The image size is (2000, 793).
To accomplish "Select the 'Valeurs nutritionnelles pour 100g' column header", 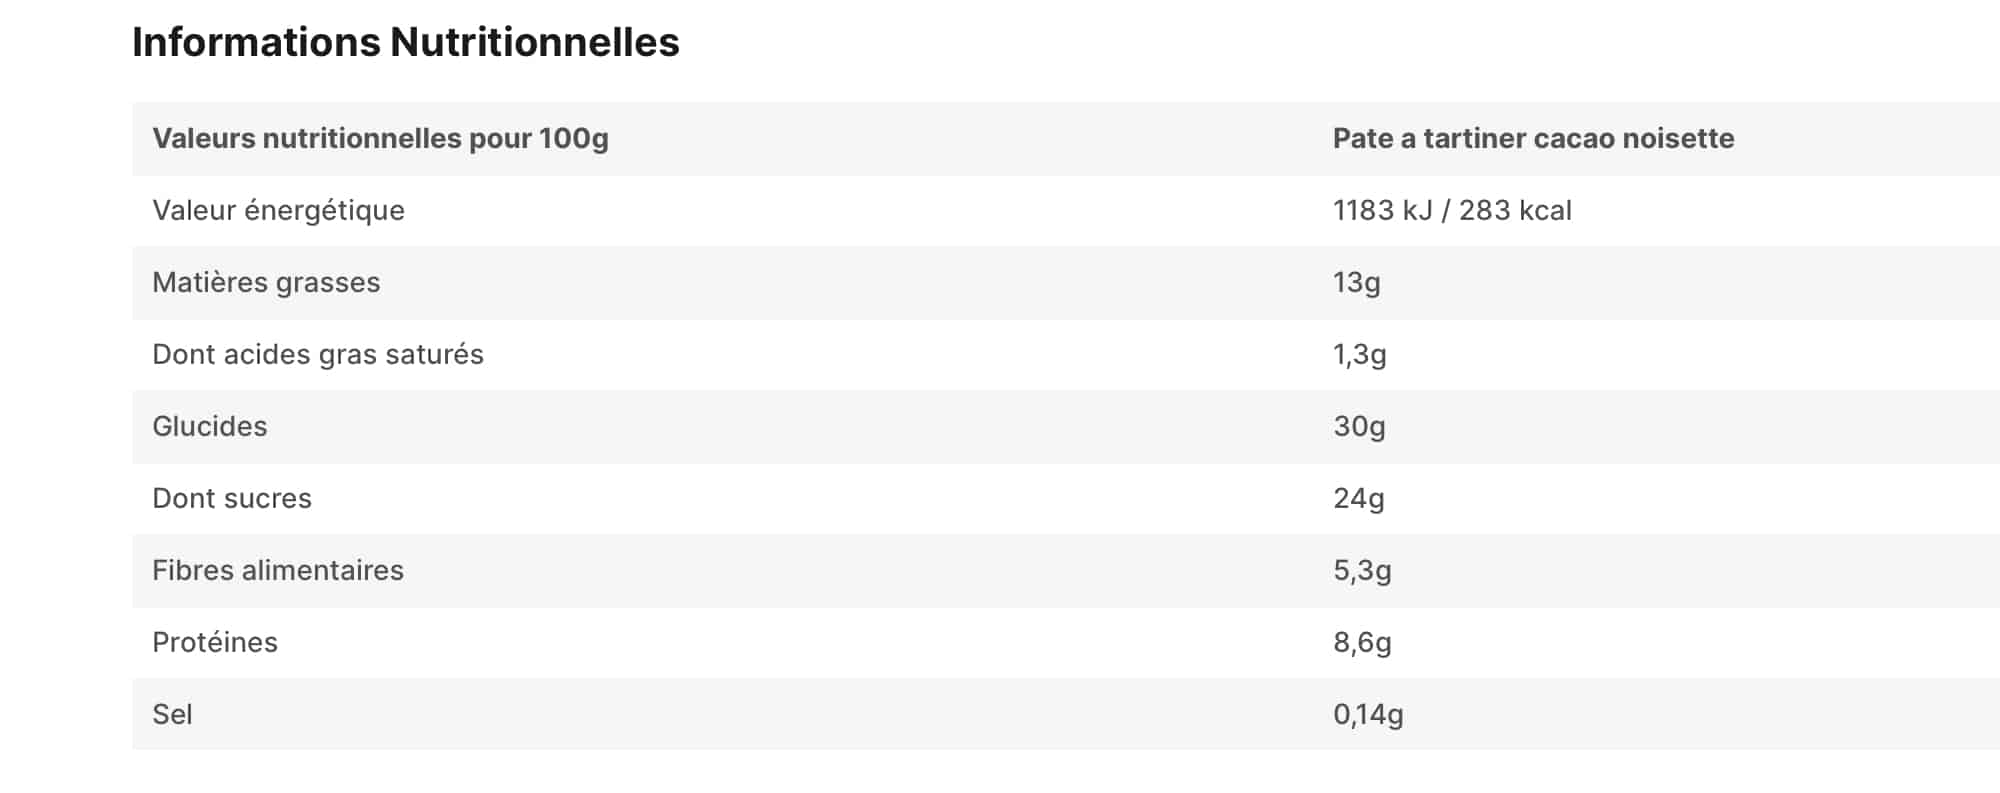I will tap(380, 138).
